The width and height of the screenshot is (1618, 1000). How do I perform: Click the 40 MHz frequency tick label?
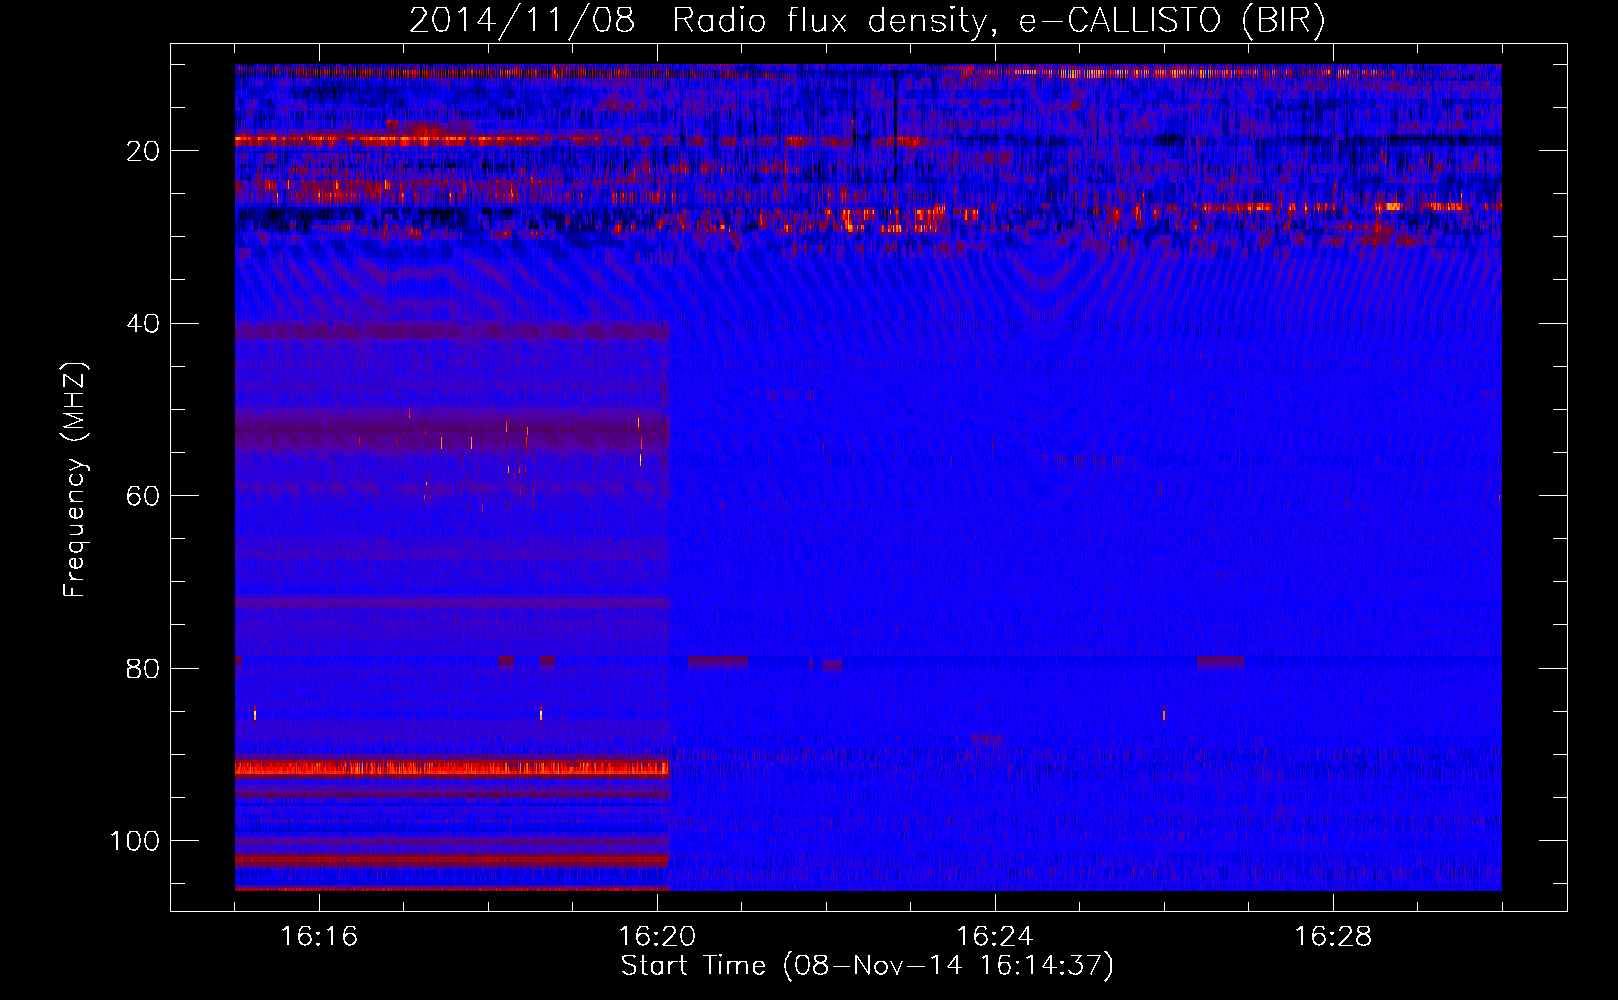143,324
